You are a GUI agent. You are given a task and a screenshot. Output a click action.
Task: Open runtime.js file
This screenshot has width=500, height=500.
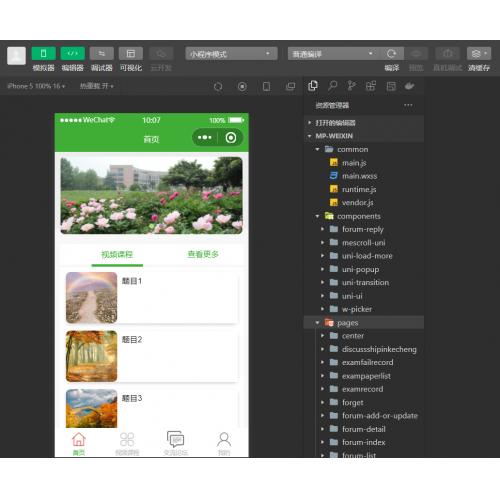click(x=364, y=189)
